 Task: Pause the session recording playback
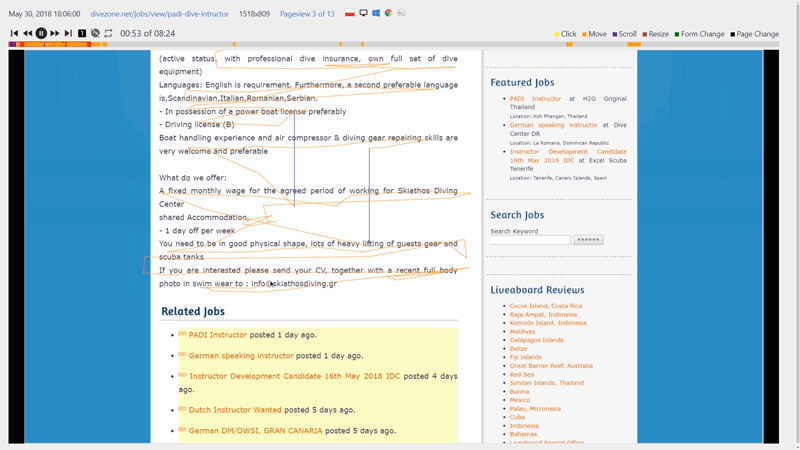point(41,33)
